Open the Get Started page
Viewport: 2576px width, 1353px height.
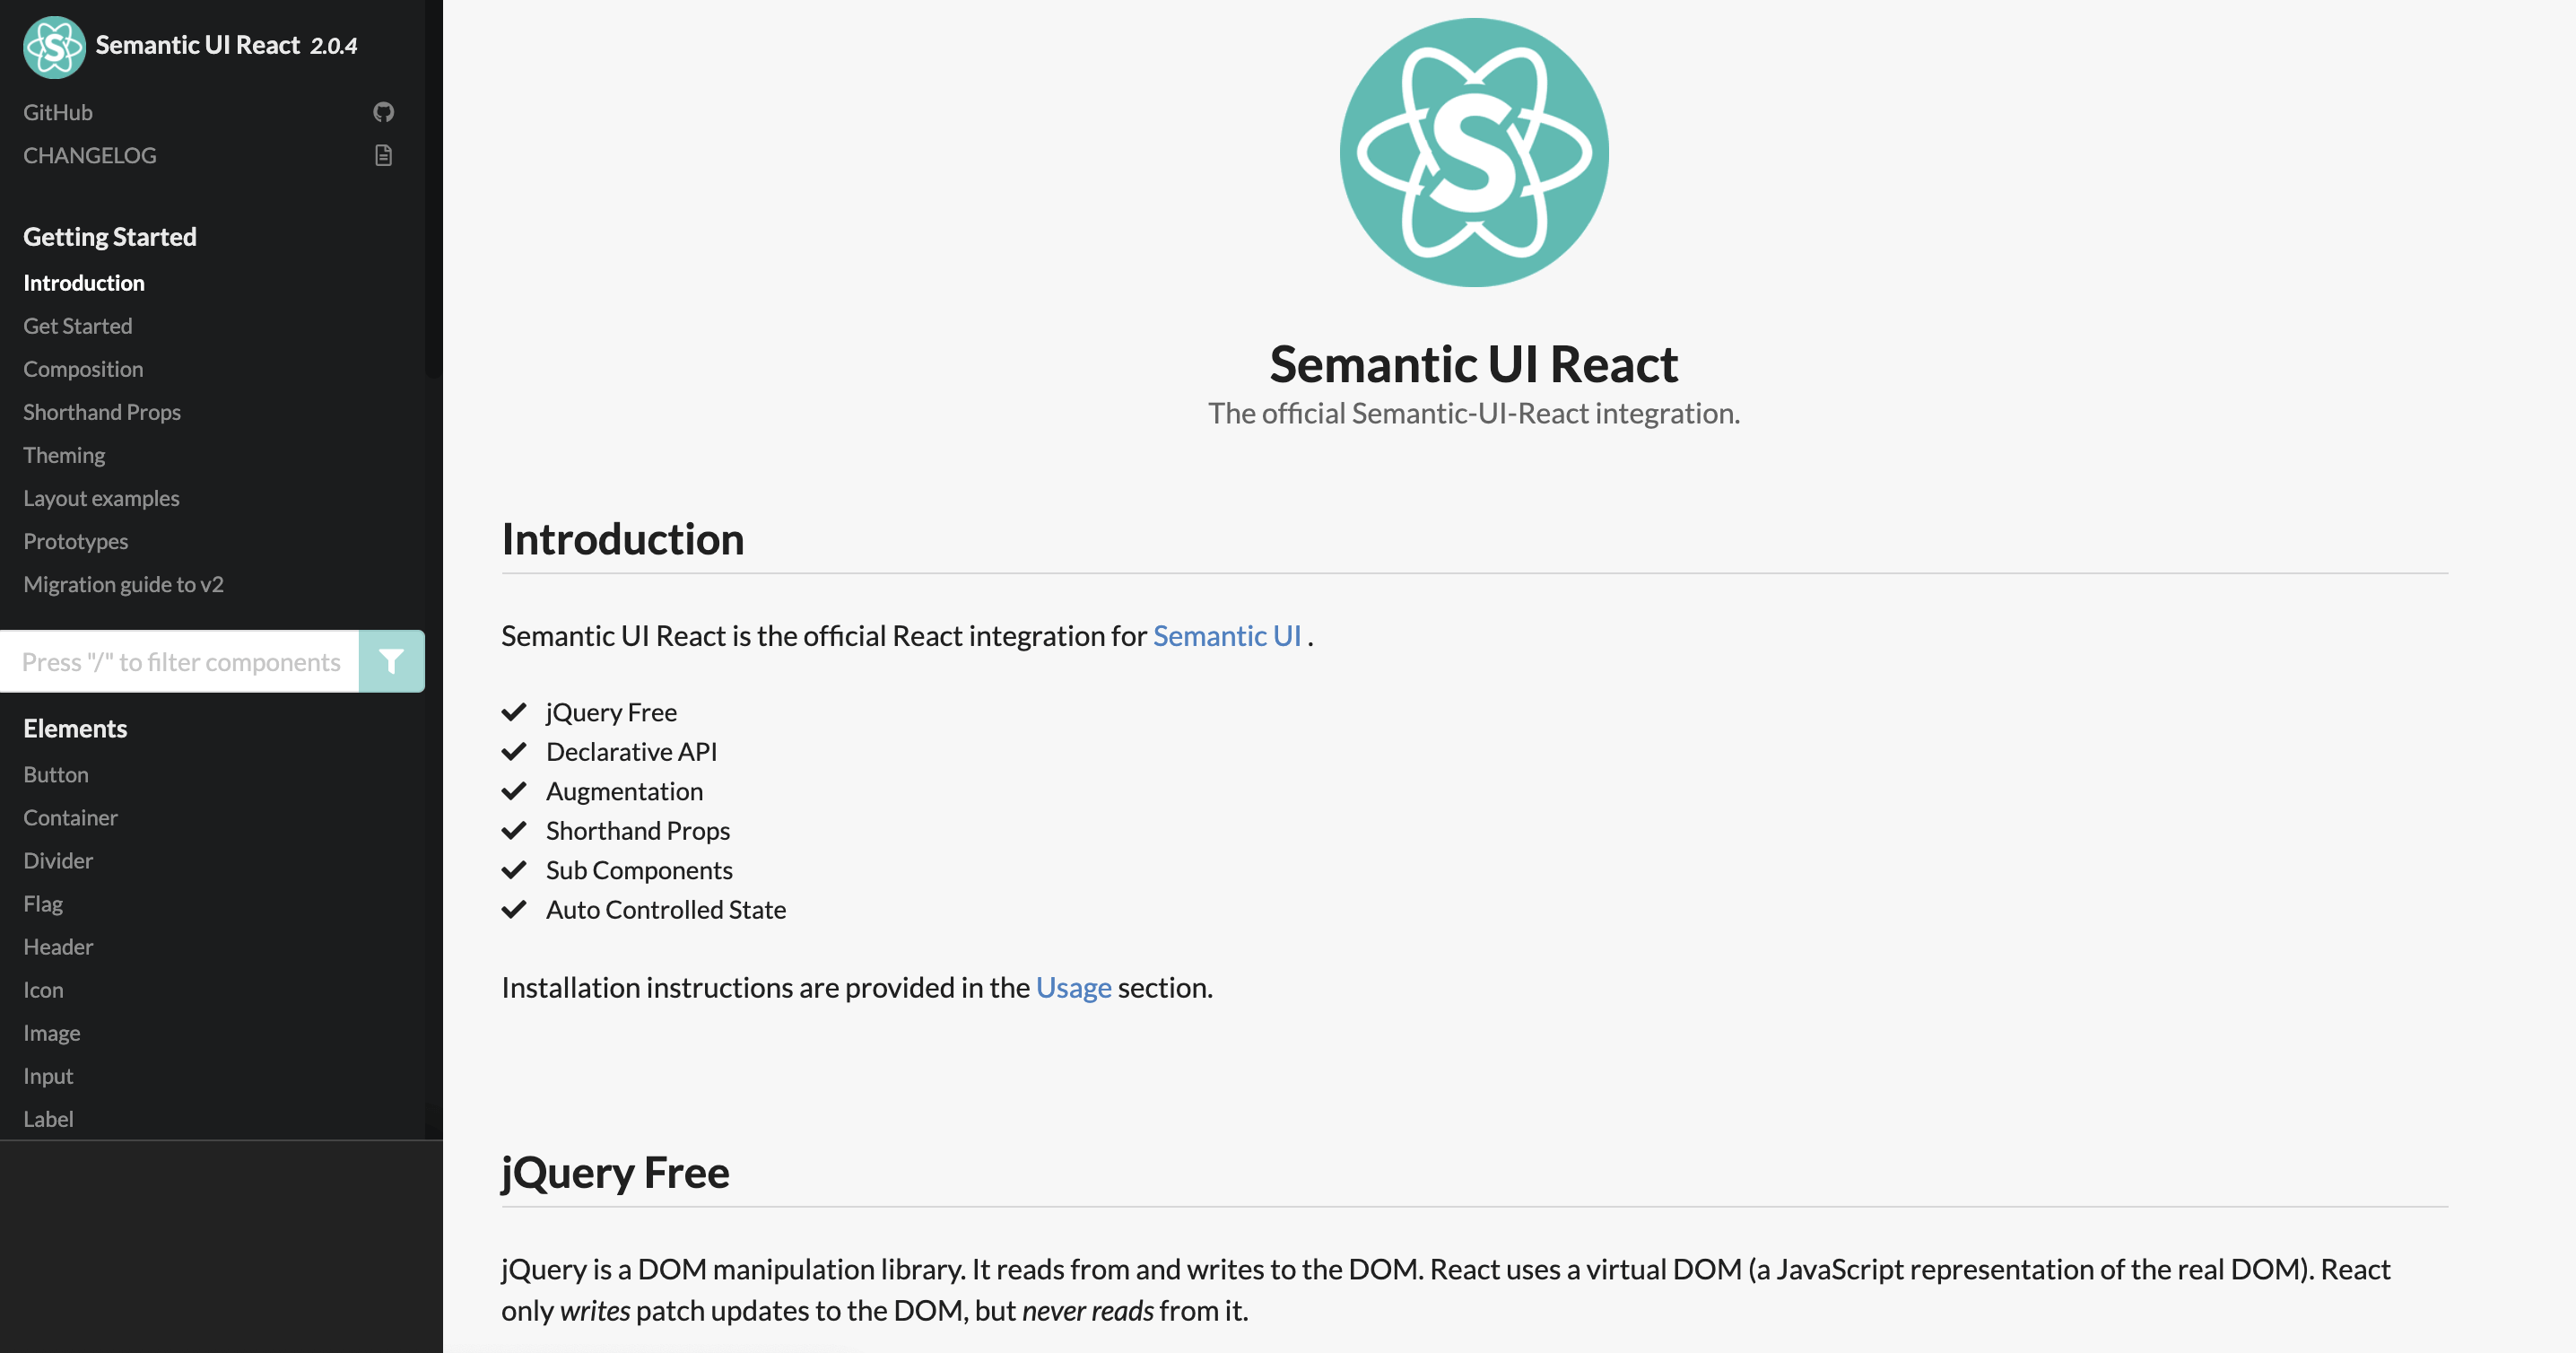pos(78,326)
